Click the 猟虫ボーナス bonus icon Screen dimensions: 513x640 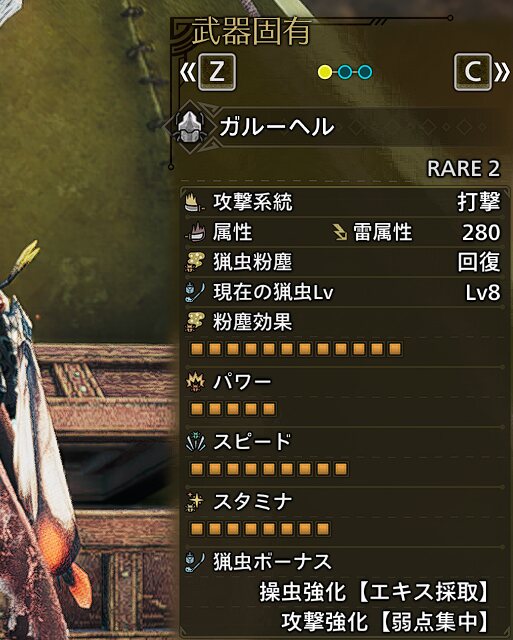click(x=195, y=562)
